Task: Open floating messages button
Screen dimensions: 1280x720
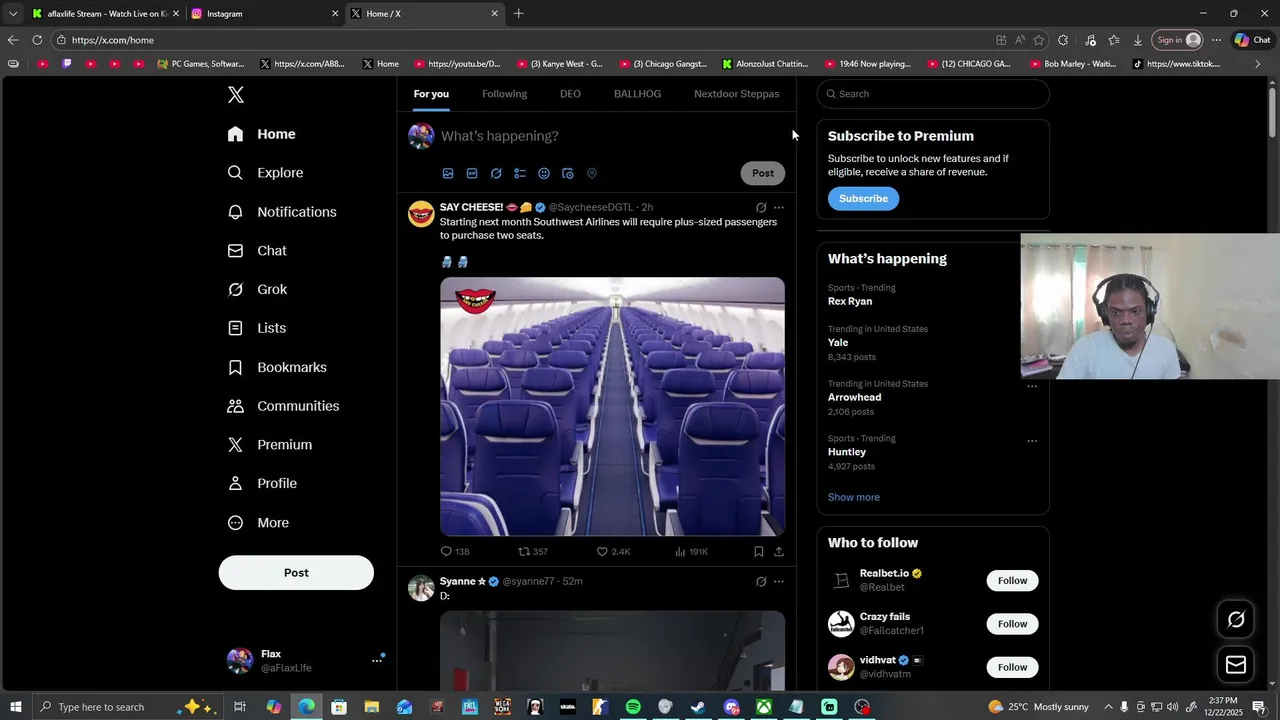Action: [1236, 665]
